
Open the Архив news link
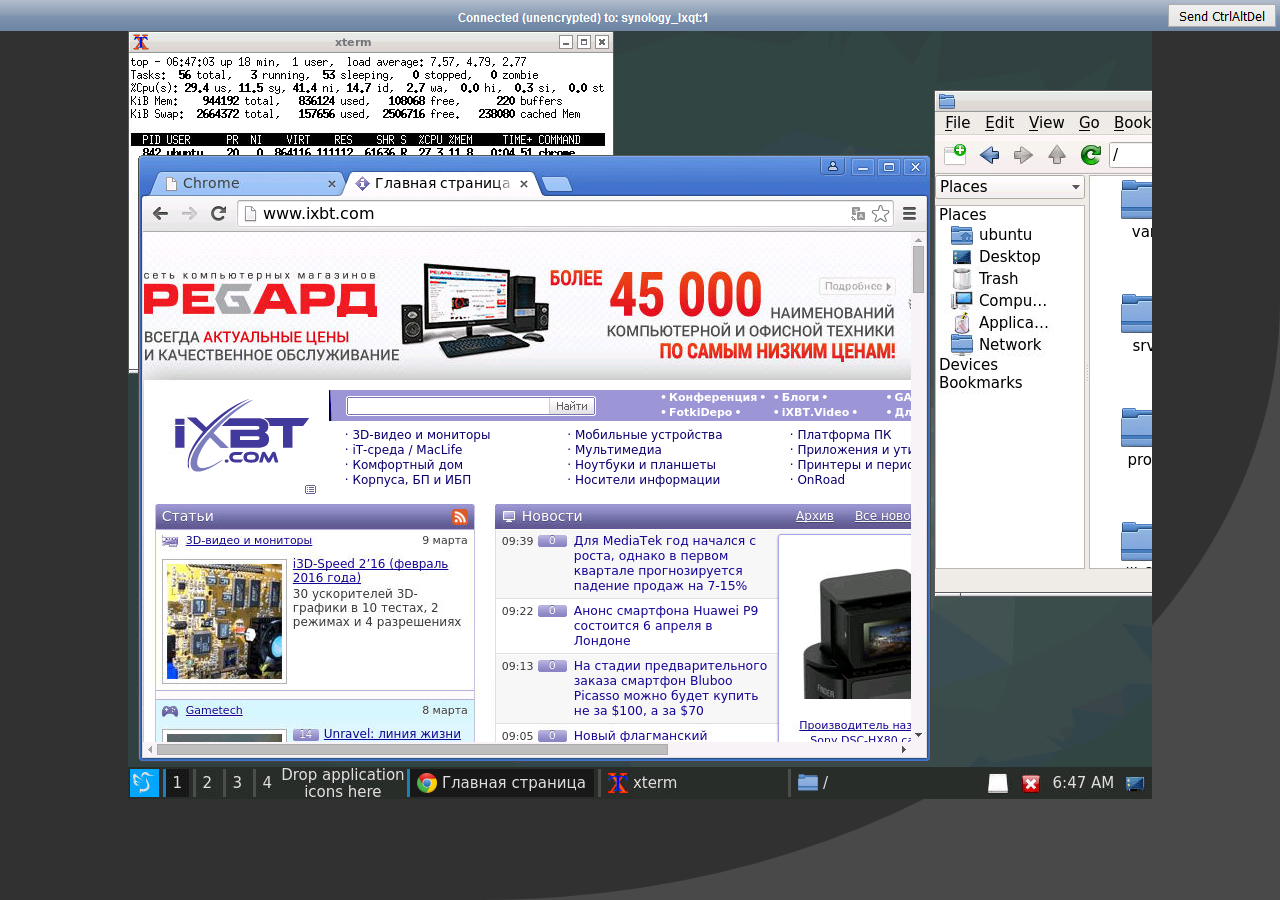pos(814,516)
